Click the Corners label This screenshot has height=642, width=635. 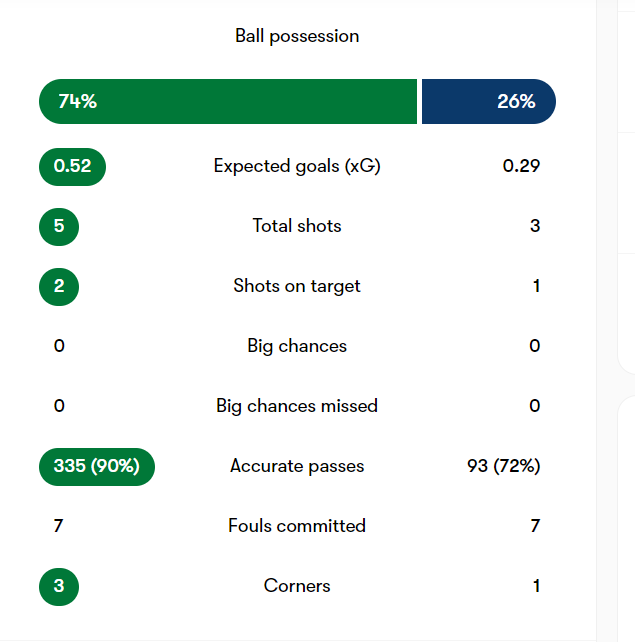click(297, 586)
